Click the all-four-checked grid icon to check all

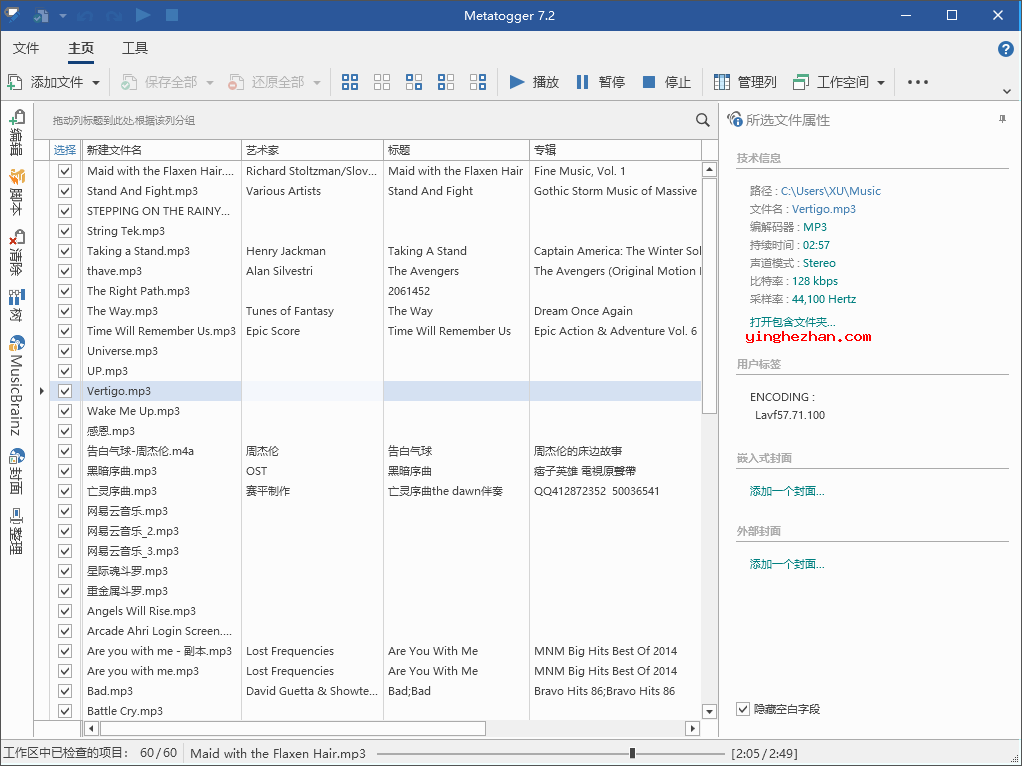(x=350, y=82)
